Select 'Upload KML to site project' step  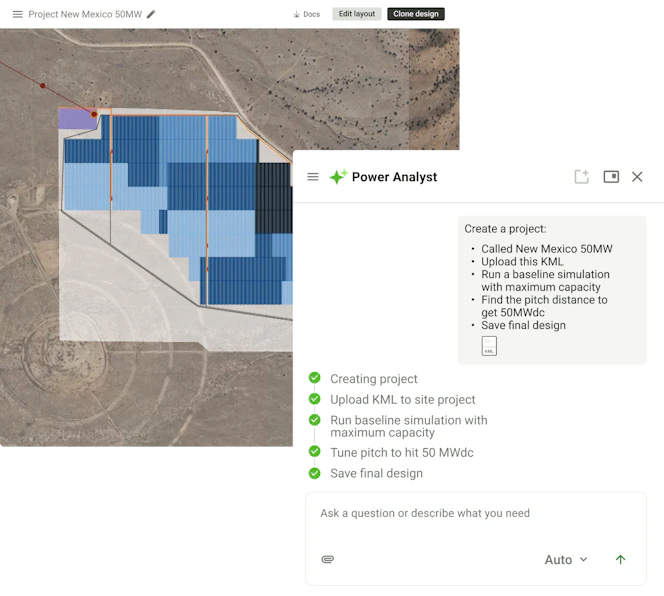click(x=403, y=399)
